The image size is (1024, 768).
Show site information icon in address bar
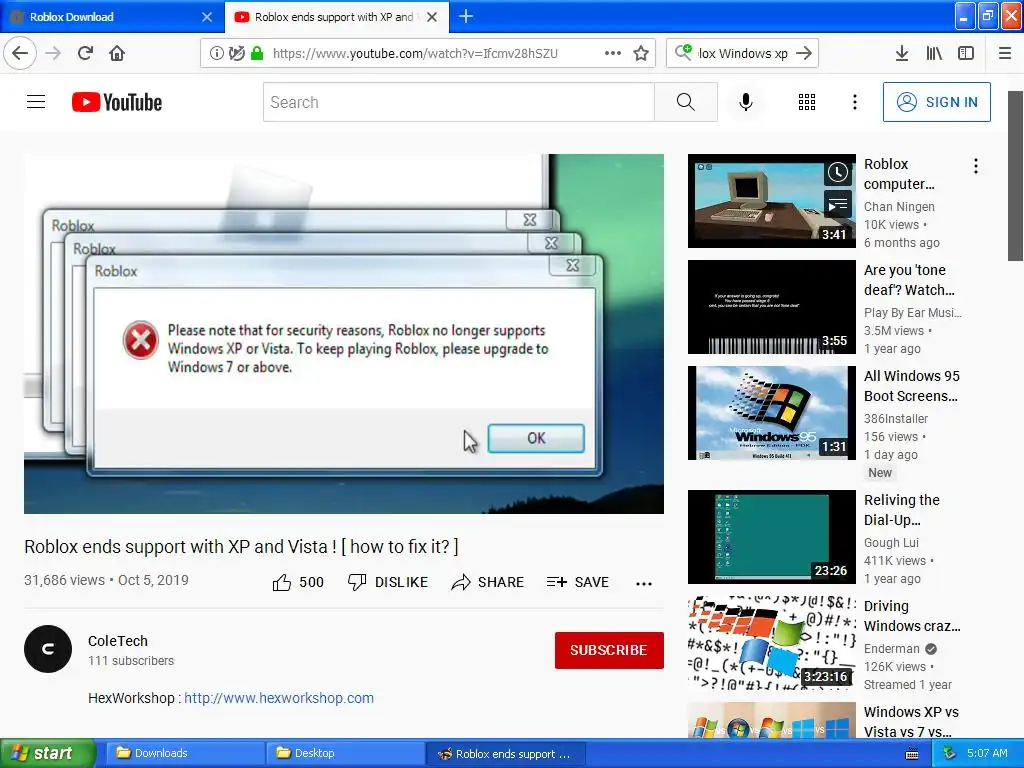click(x=216, y=54)
